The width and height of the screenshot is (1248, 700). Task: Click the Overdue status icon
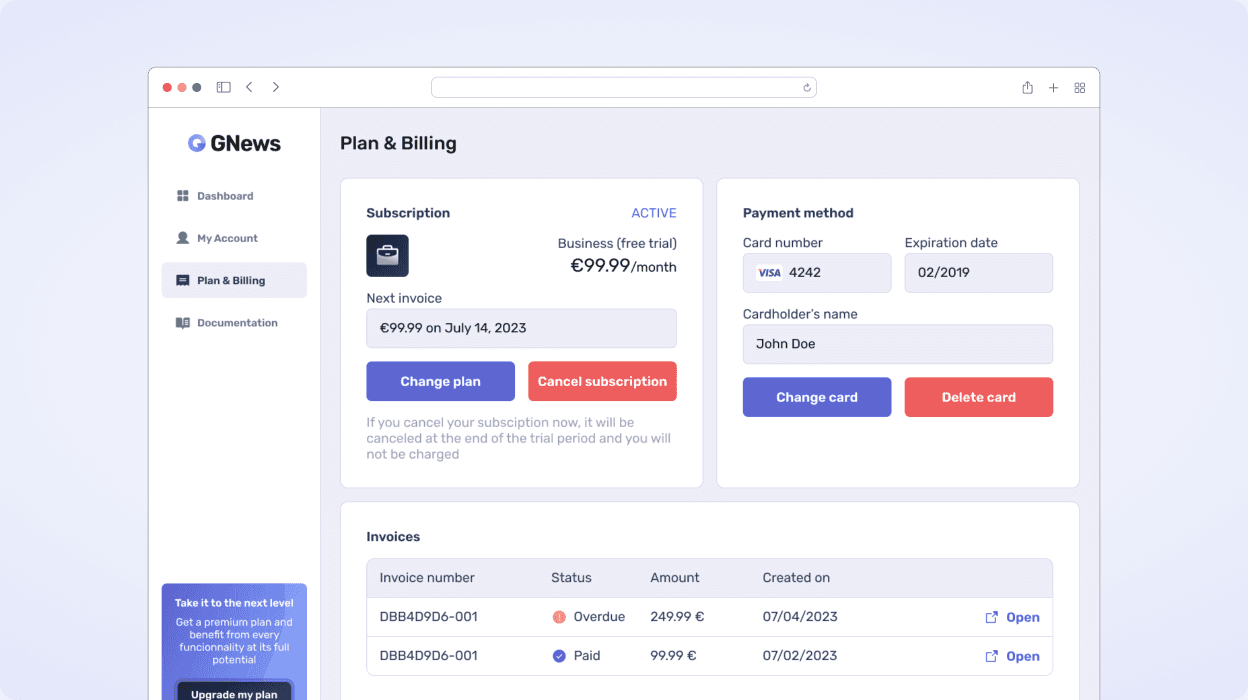click(559, 617)
